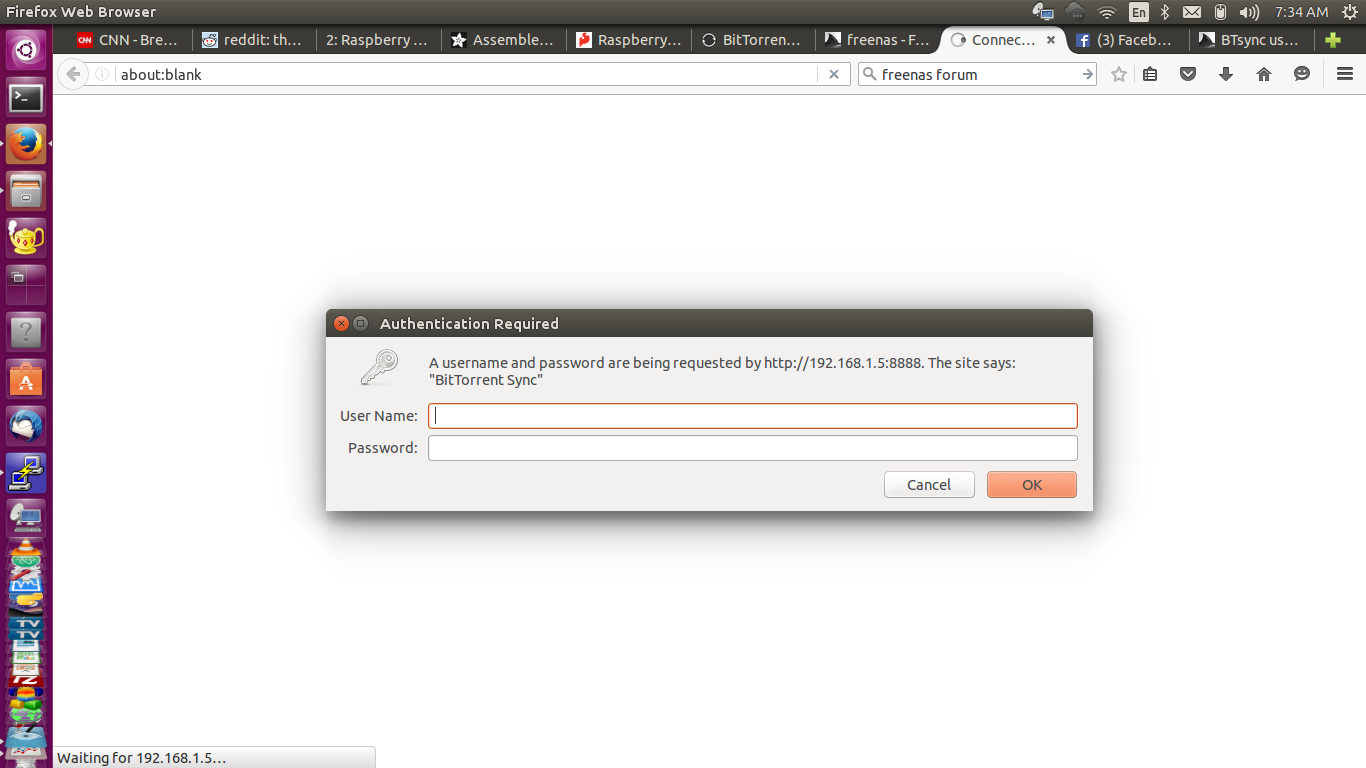The image size is (1366, 768).
Task: Open the bookmarks list icon
Action: tap(1150, 74)
